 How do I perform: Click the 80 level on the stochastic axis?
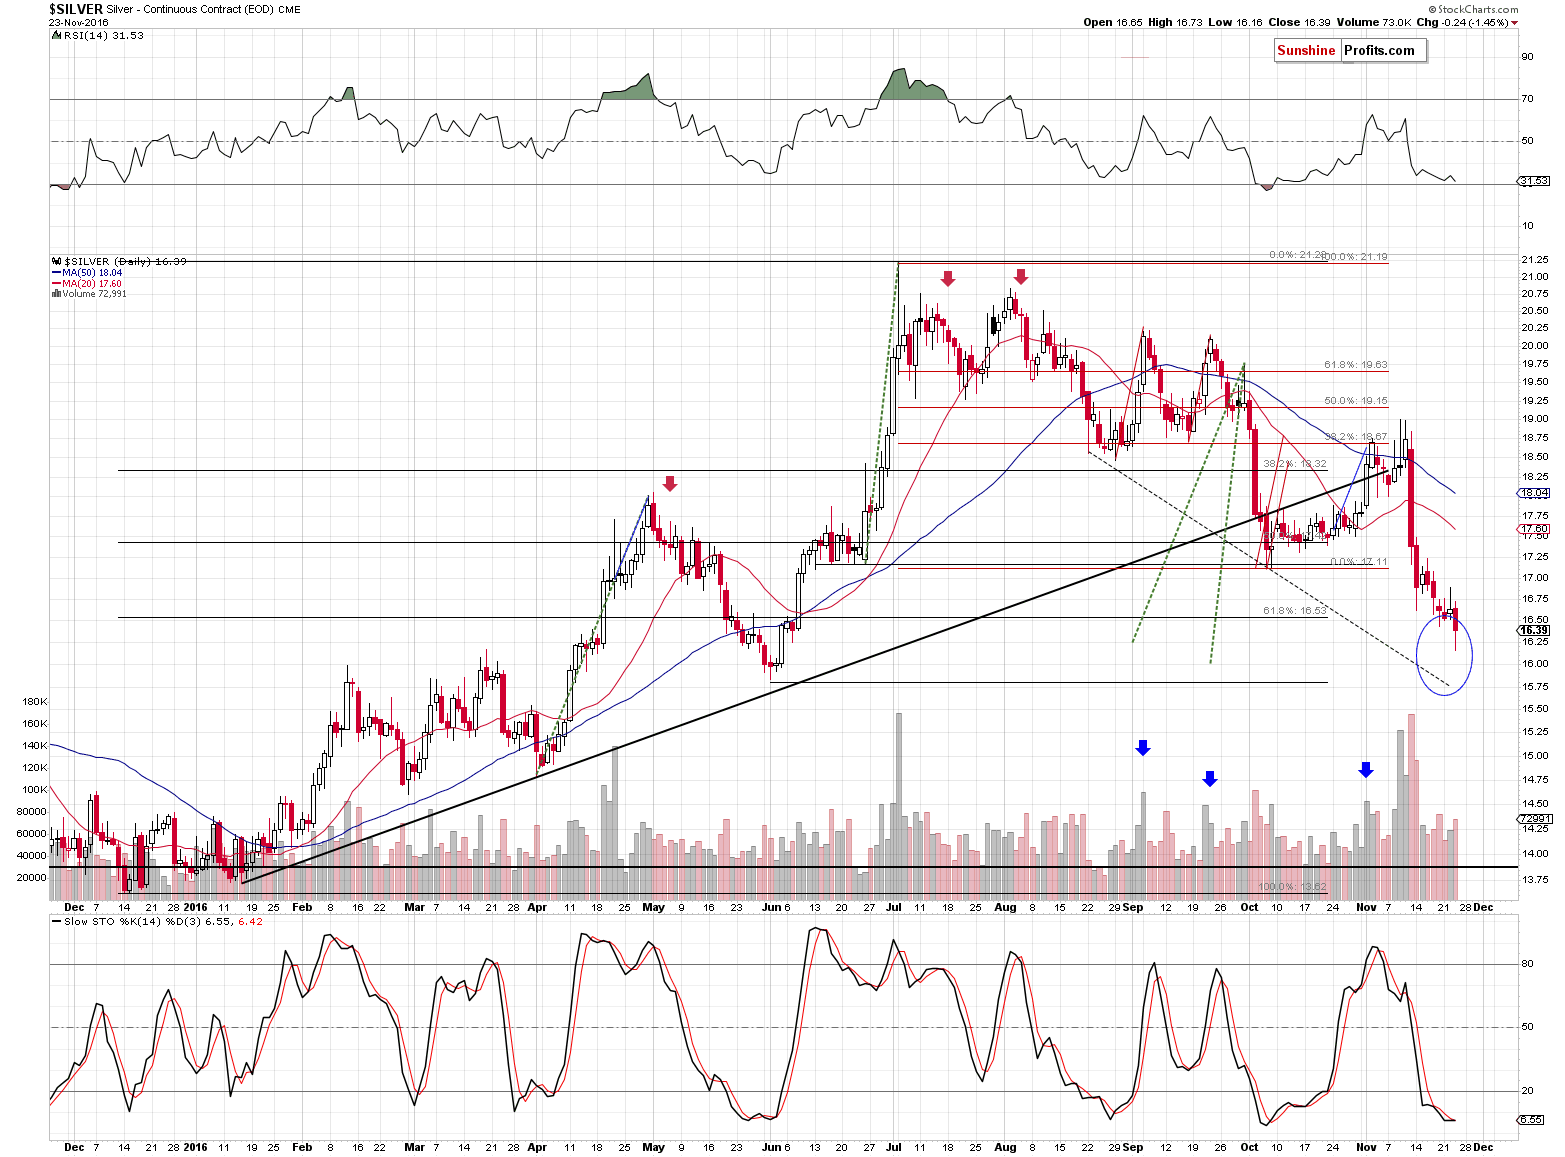[x=1527, y=965]
